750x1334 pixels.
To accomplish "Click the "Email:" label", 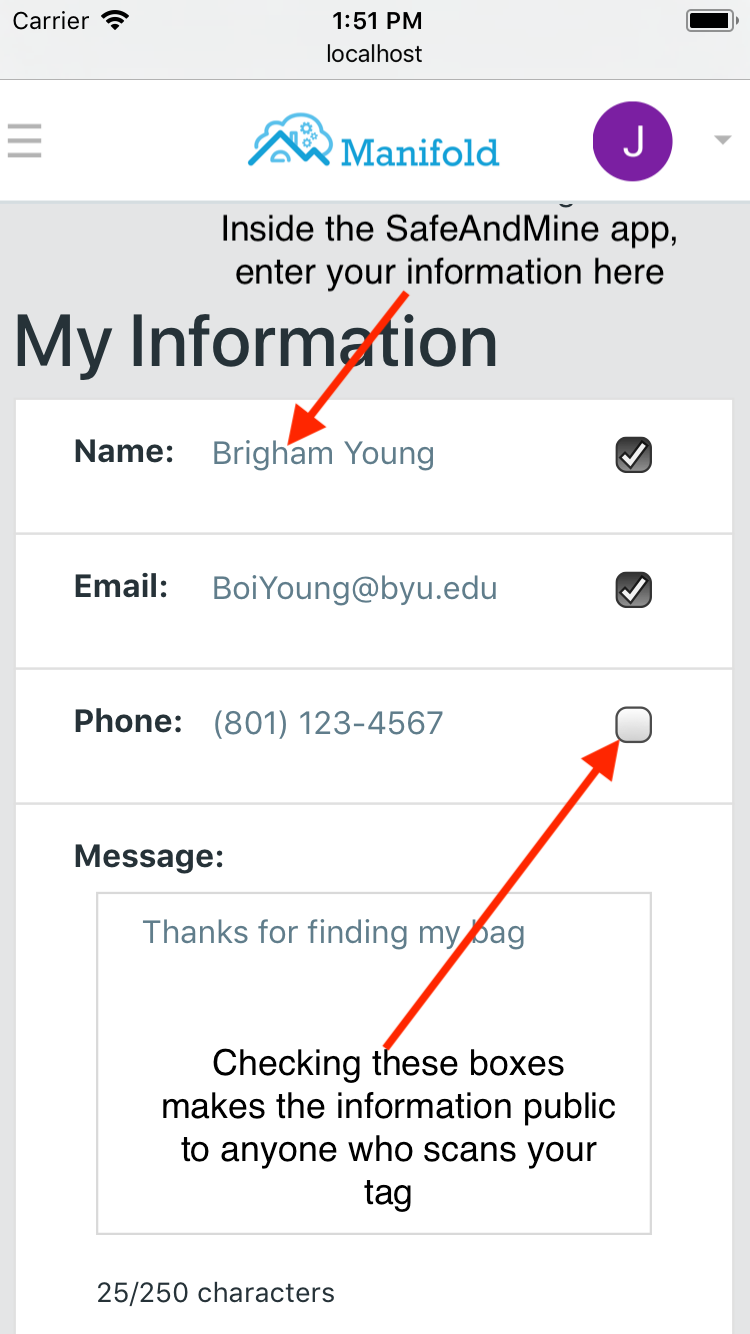I will click(x=121, y=586).
